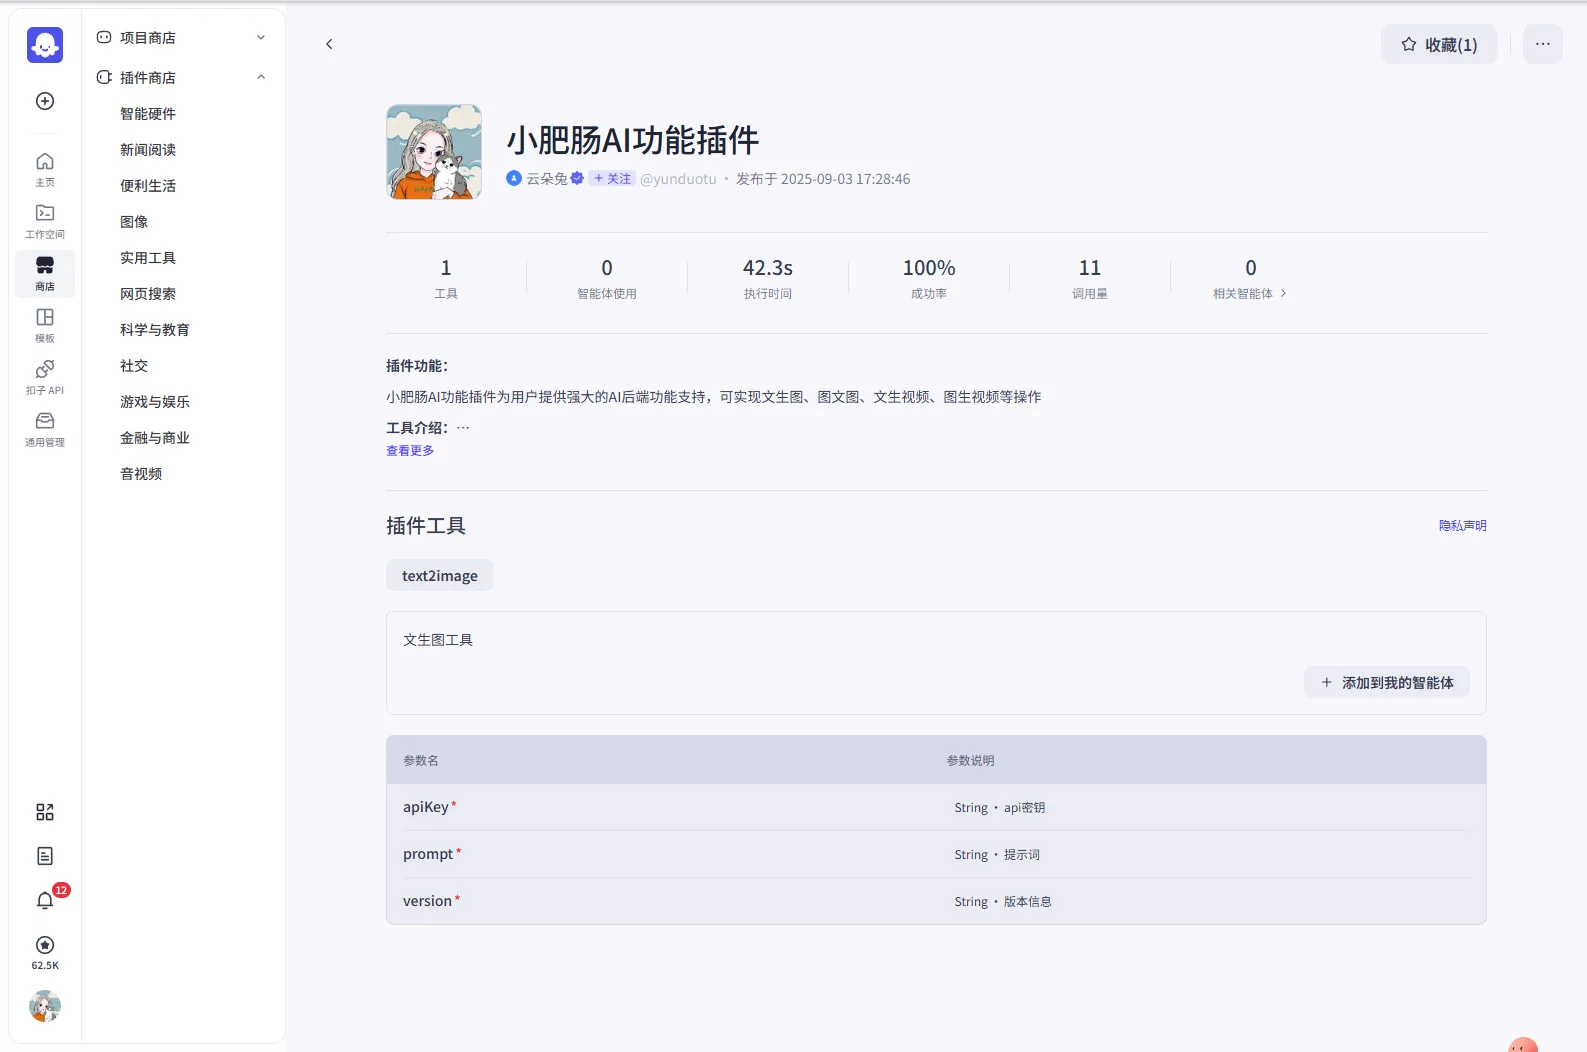Viewport: 1587px width, 1052px height.
Task: Click the prompt parameter name
Action: click(428, 854)
